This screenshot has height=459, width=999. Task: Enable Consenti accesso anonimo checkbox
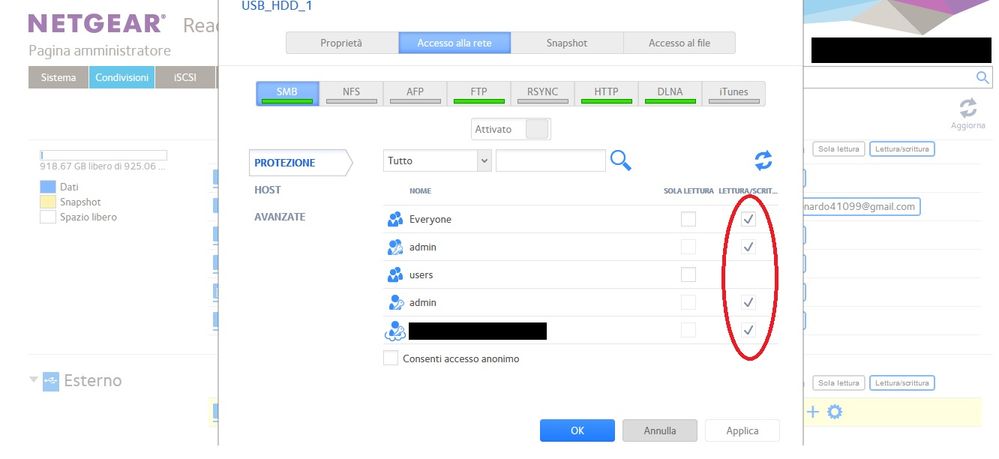(391, 358)
